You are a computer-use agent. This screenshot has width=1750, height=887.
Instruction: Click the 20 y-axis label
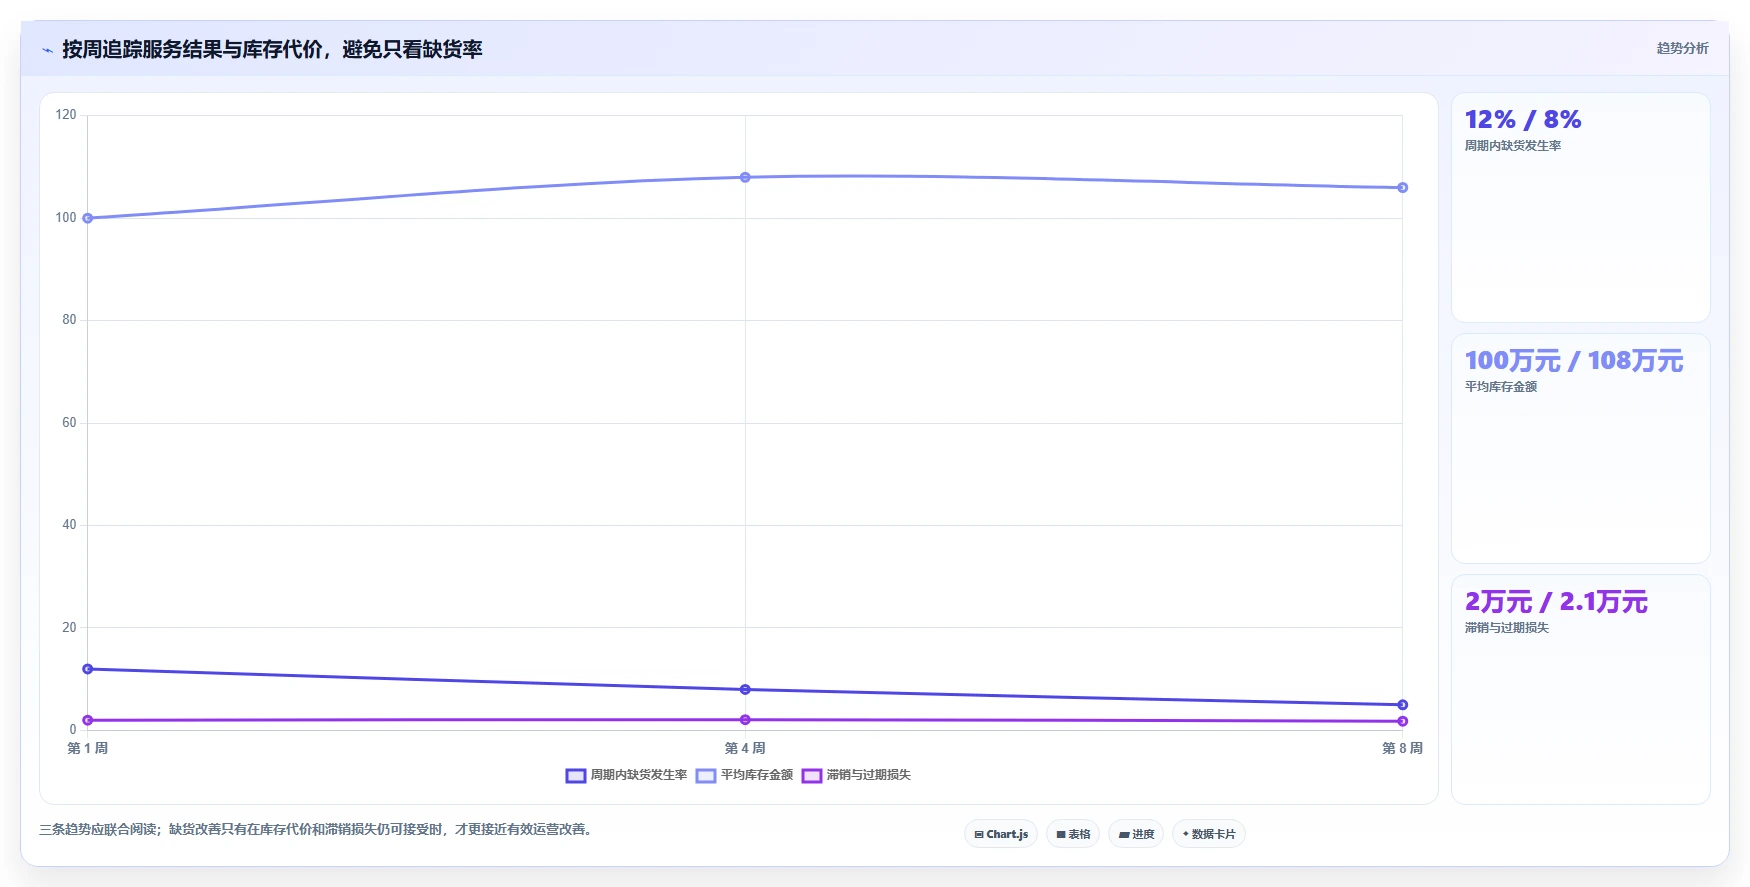click(x=69, y=628)
